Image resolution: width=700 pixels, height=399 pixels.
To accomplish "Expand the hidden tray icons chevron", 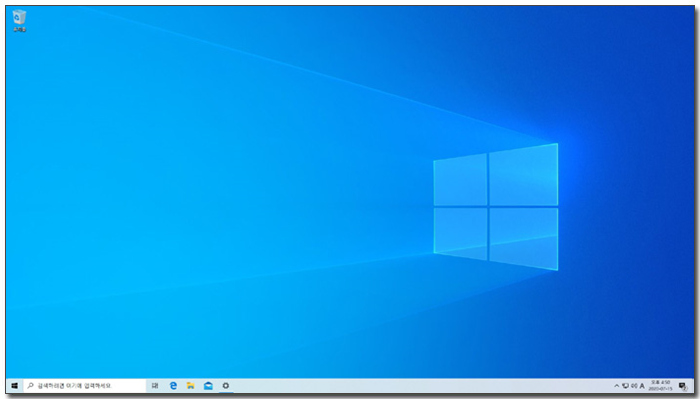I will [x=617, y=386].
